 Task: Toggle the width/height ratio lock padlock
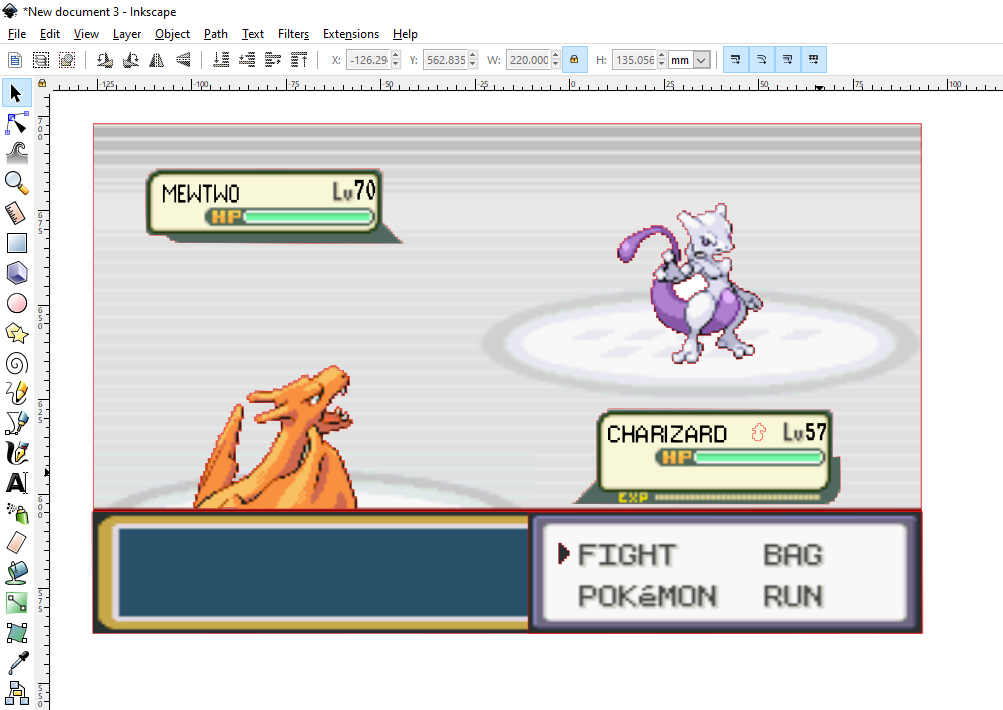point(574,59)
